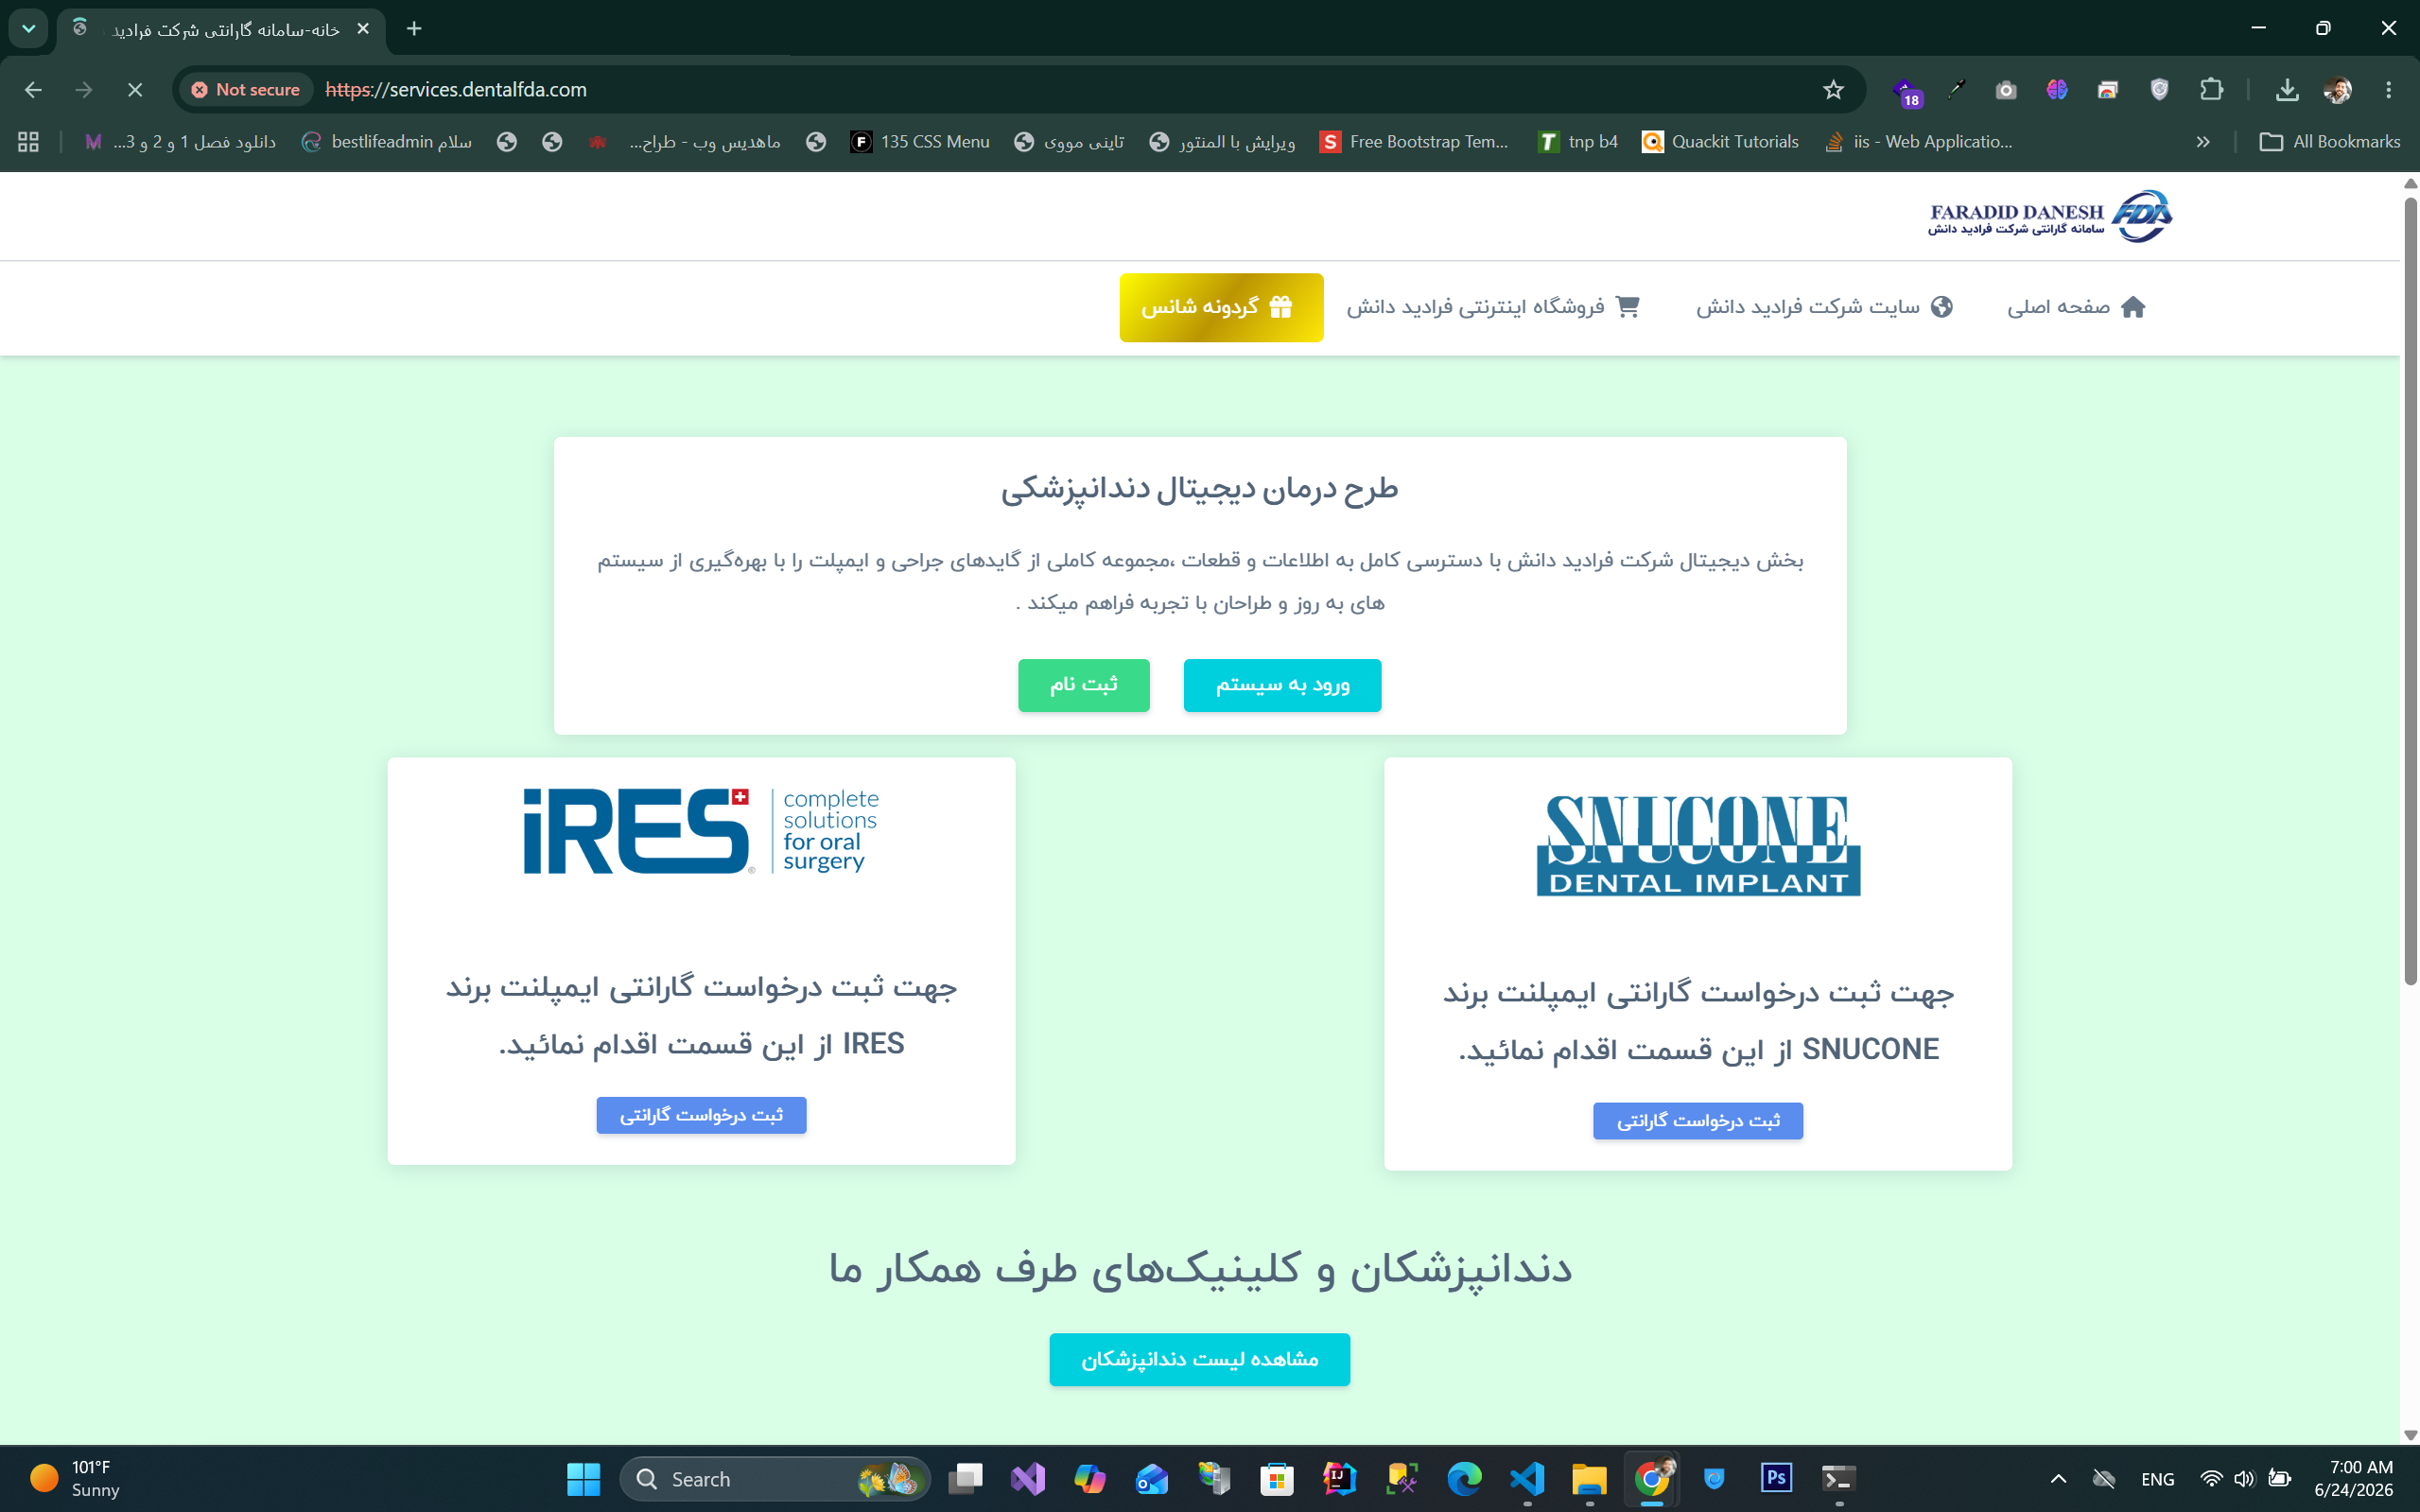Open the camera screenshot extension

click(x=2006, y=90)
